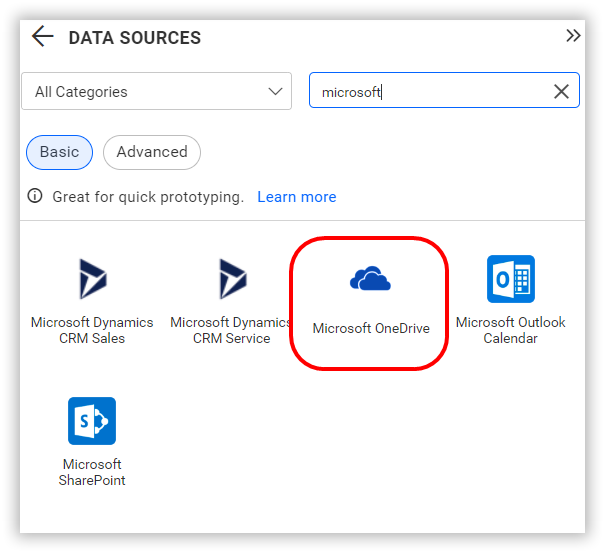This screenshot has width=605, height=553.
Task: Choose the Microsoft Dynamics CRM Sales icon
Action: click(x=93, y=279)
